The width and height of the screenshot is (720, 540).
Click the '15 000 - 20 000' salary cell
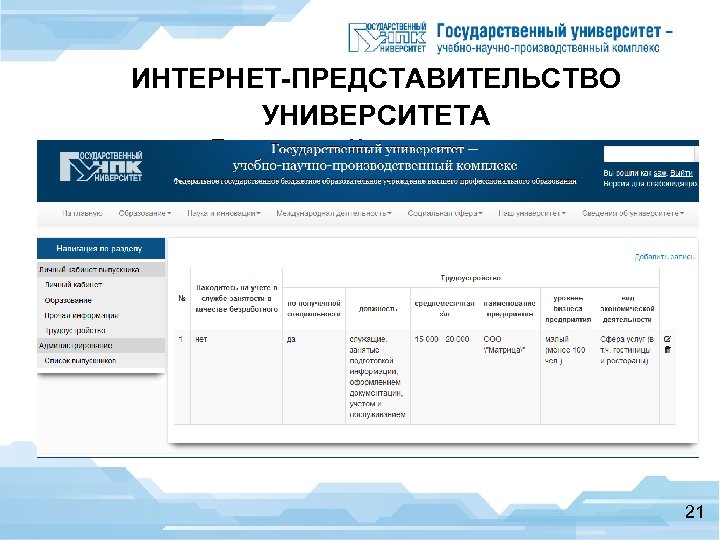(x=442, y=339)
